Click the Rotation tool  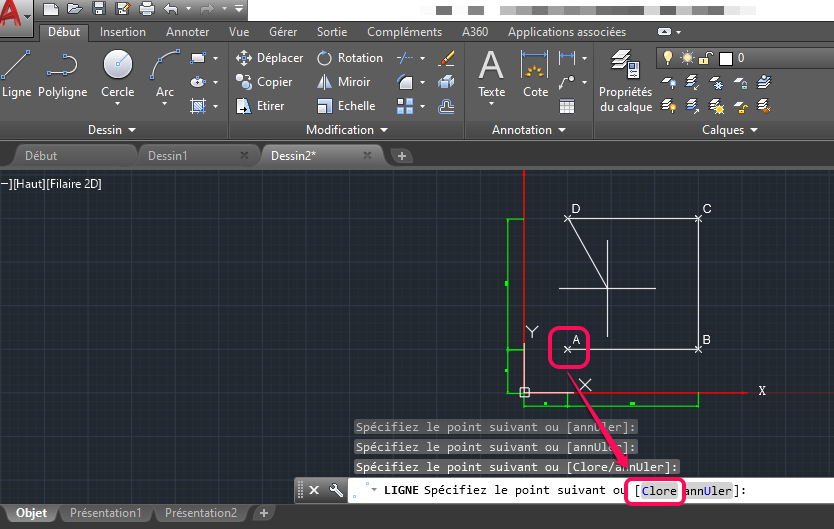(350, 58)
